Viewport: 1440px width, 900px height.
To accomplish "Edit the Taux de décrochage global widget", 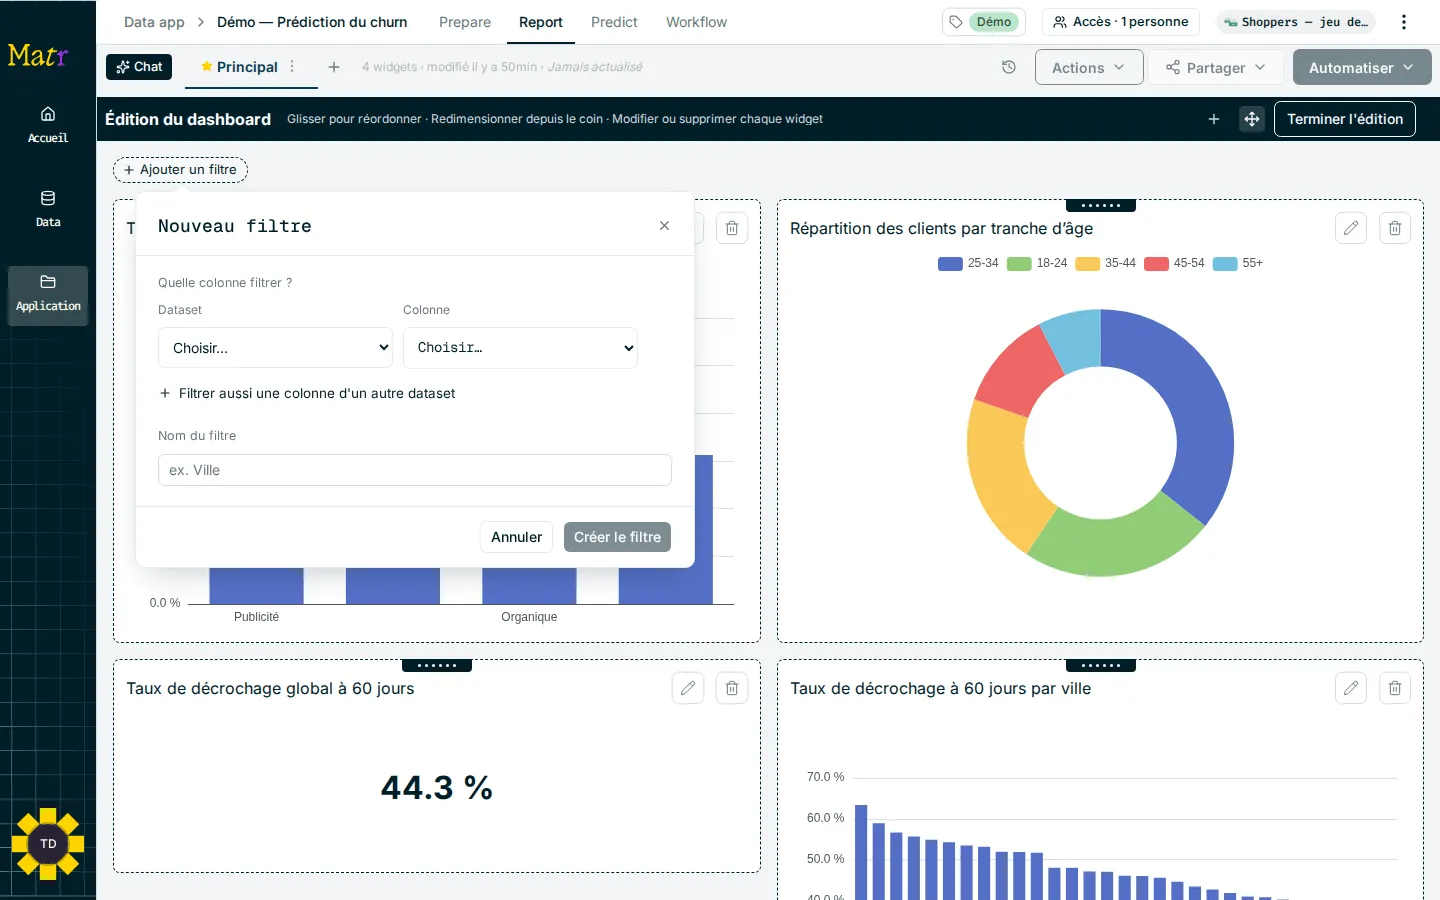I will 688,688.
